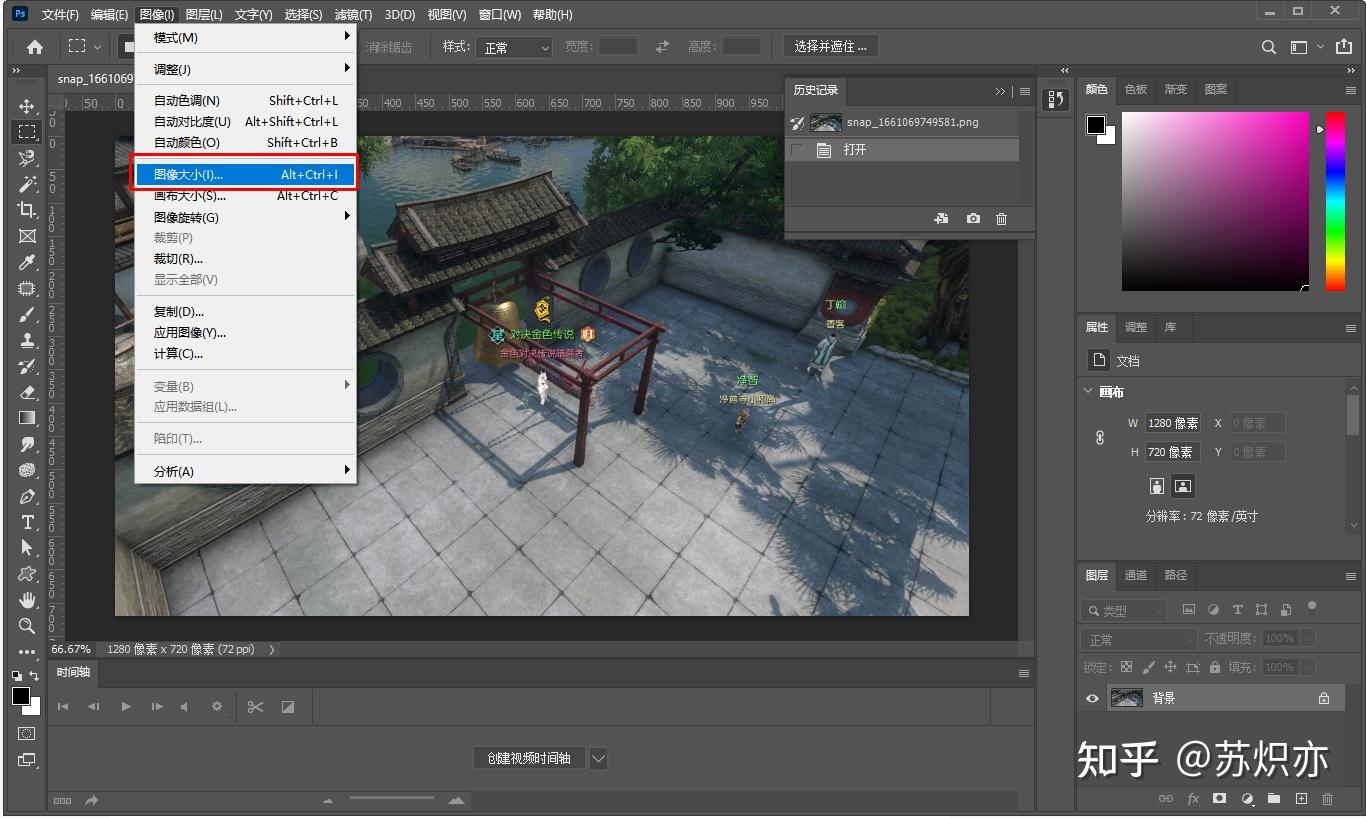Select the Move tool

pyautogui.click(x=27, y=106)
